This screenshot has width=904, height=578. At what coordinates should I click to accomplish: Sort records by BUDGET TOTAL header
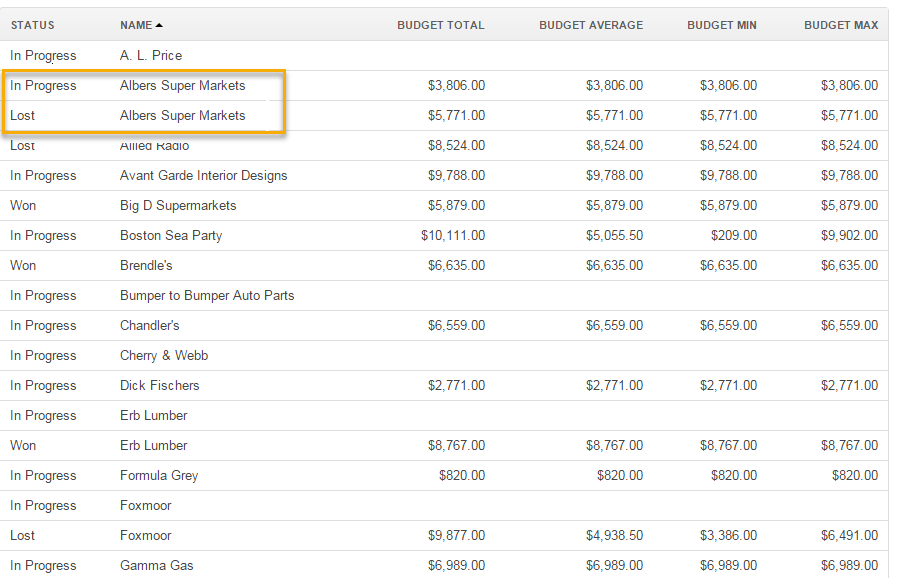[x=441, y=24]
